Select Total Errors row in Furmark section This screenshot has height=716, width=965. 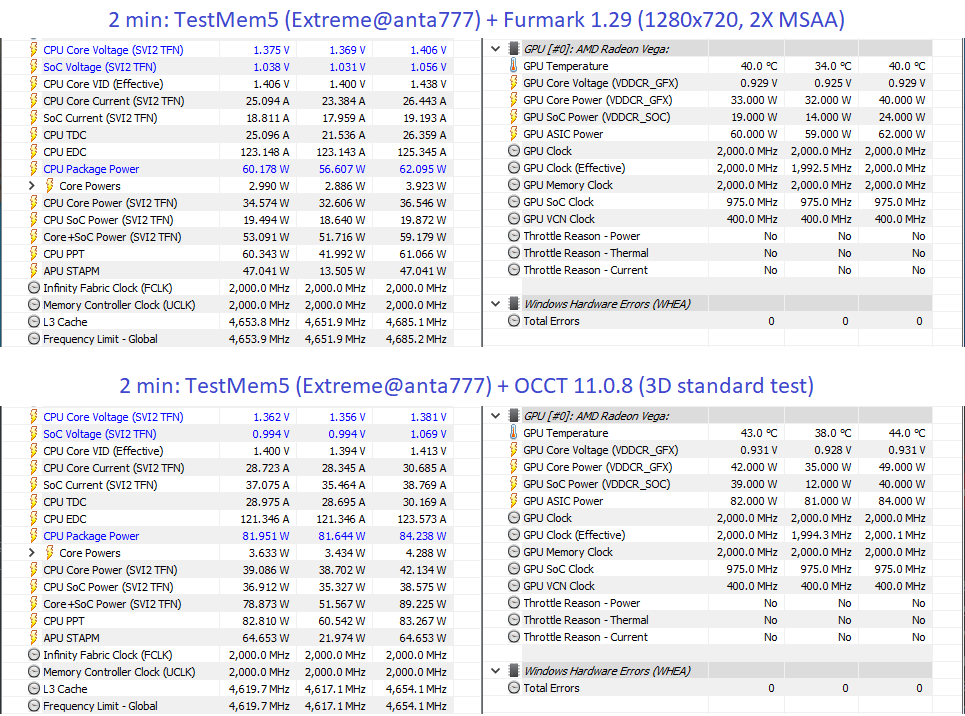pyautogui.click(x=551, y=321)
